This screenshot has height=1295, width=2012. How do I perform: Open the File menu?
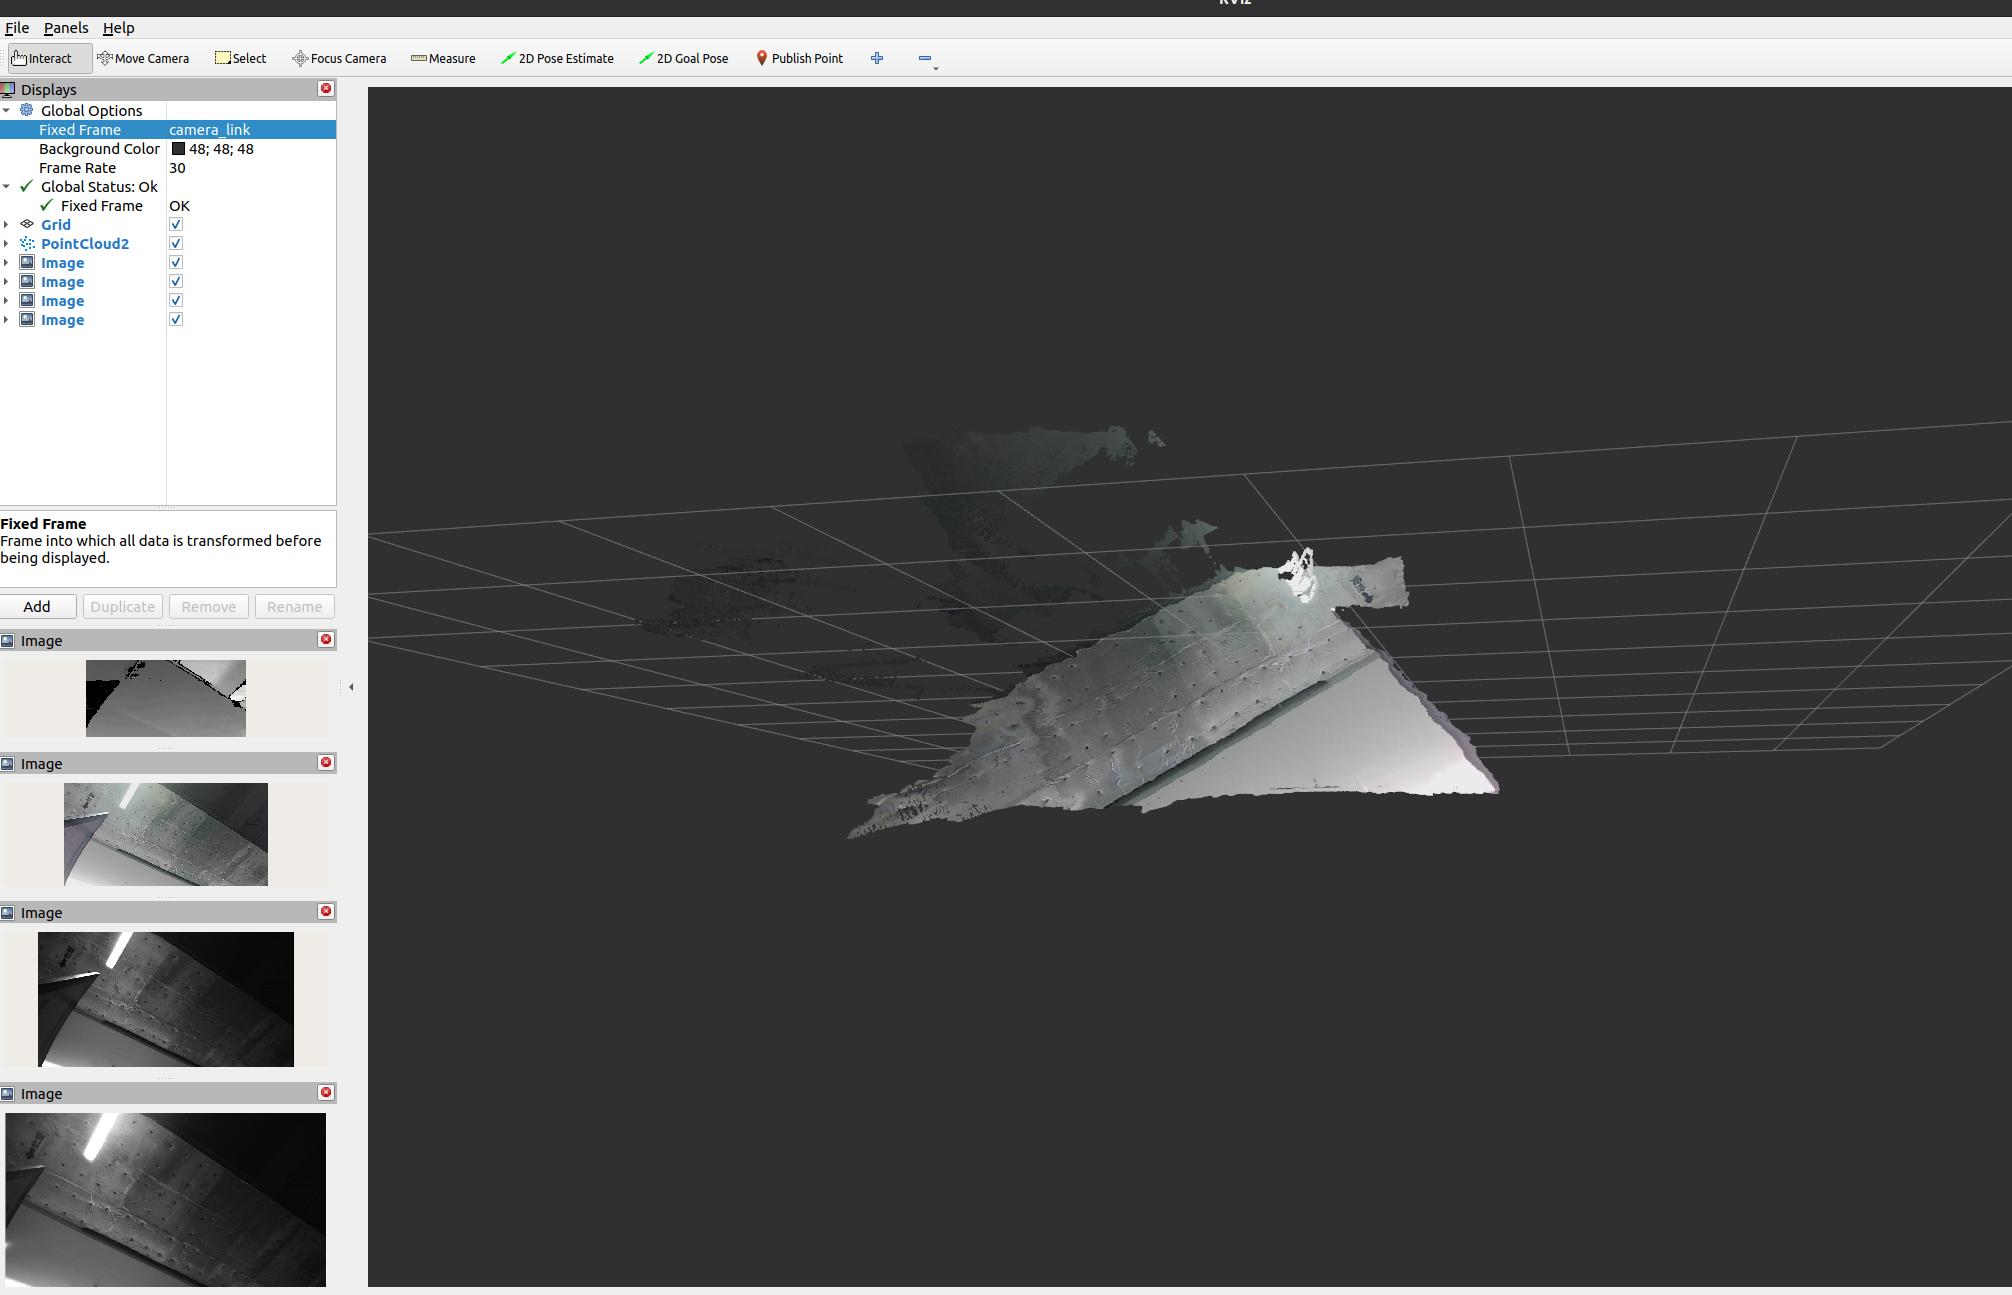coord(16,28)
